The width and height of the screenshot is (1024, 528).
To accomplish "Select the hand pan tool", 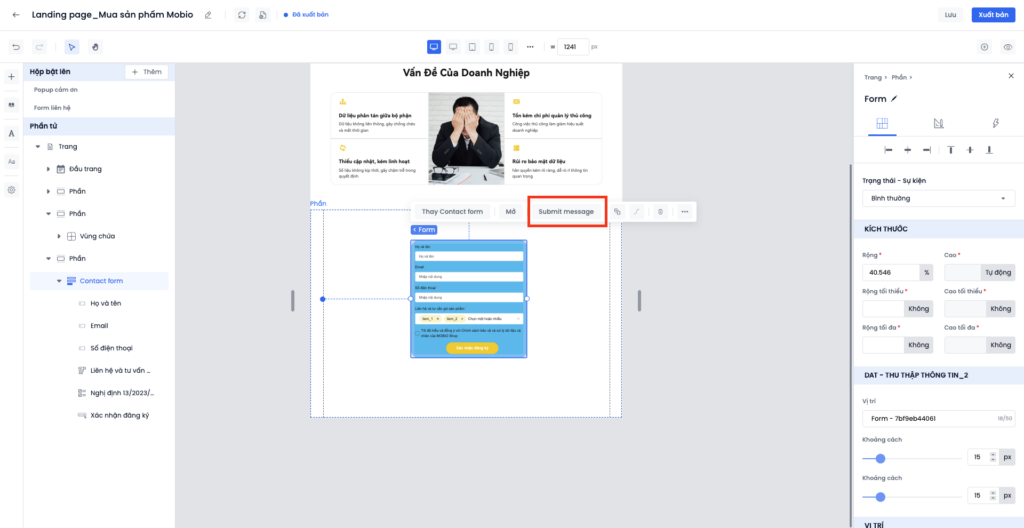I will 96,47.
